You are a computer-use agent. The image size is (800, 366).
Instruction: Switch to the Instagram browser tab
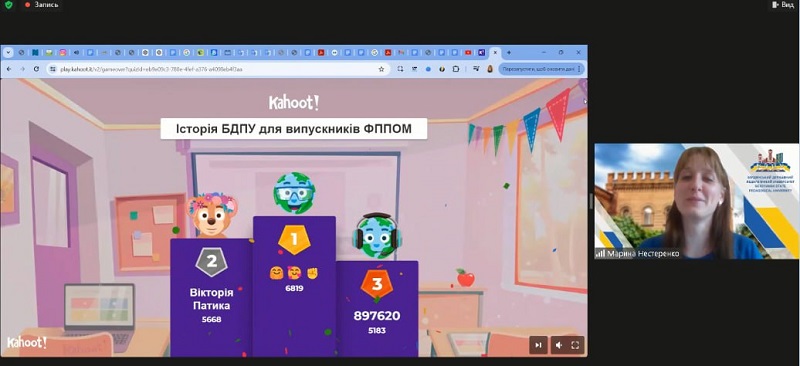point(63,52)
